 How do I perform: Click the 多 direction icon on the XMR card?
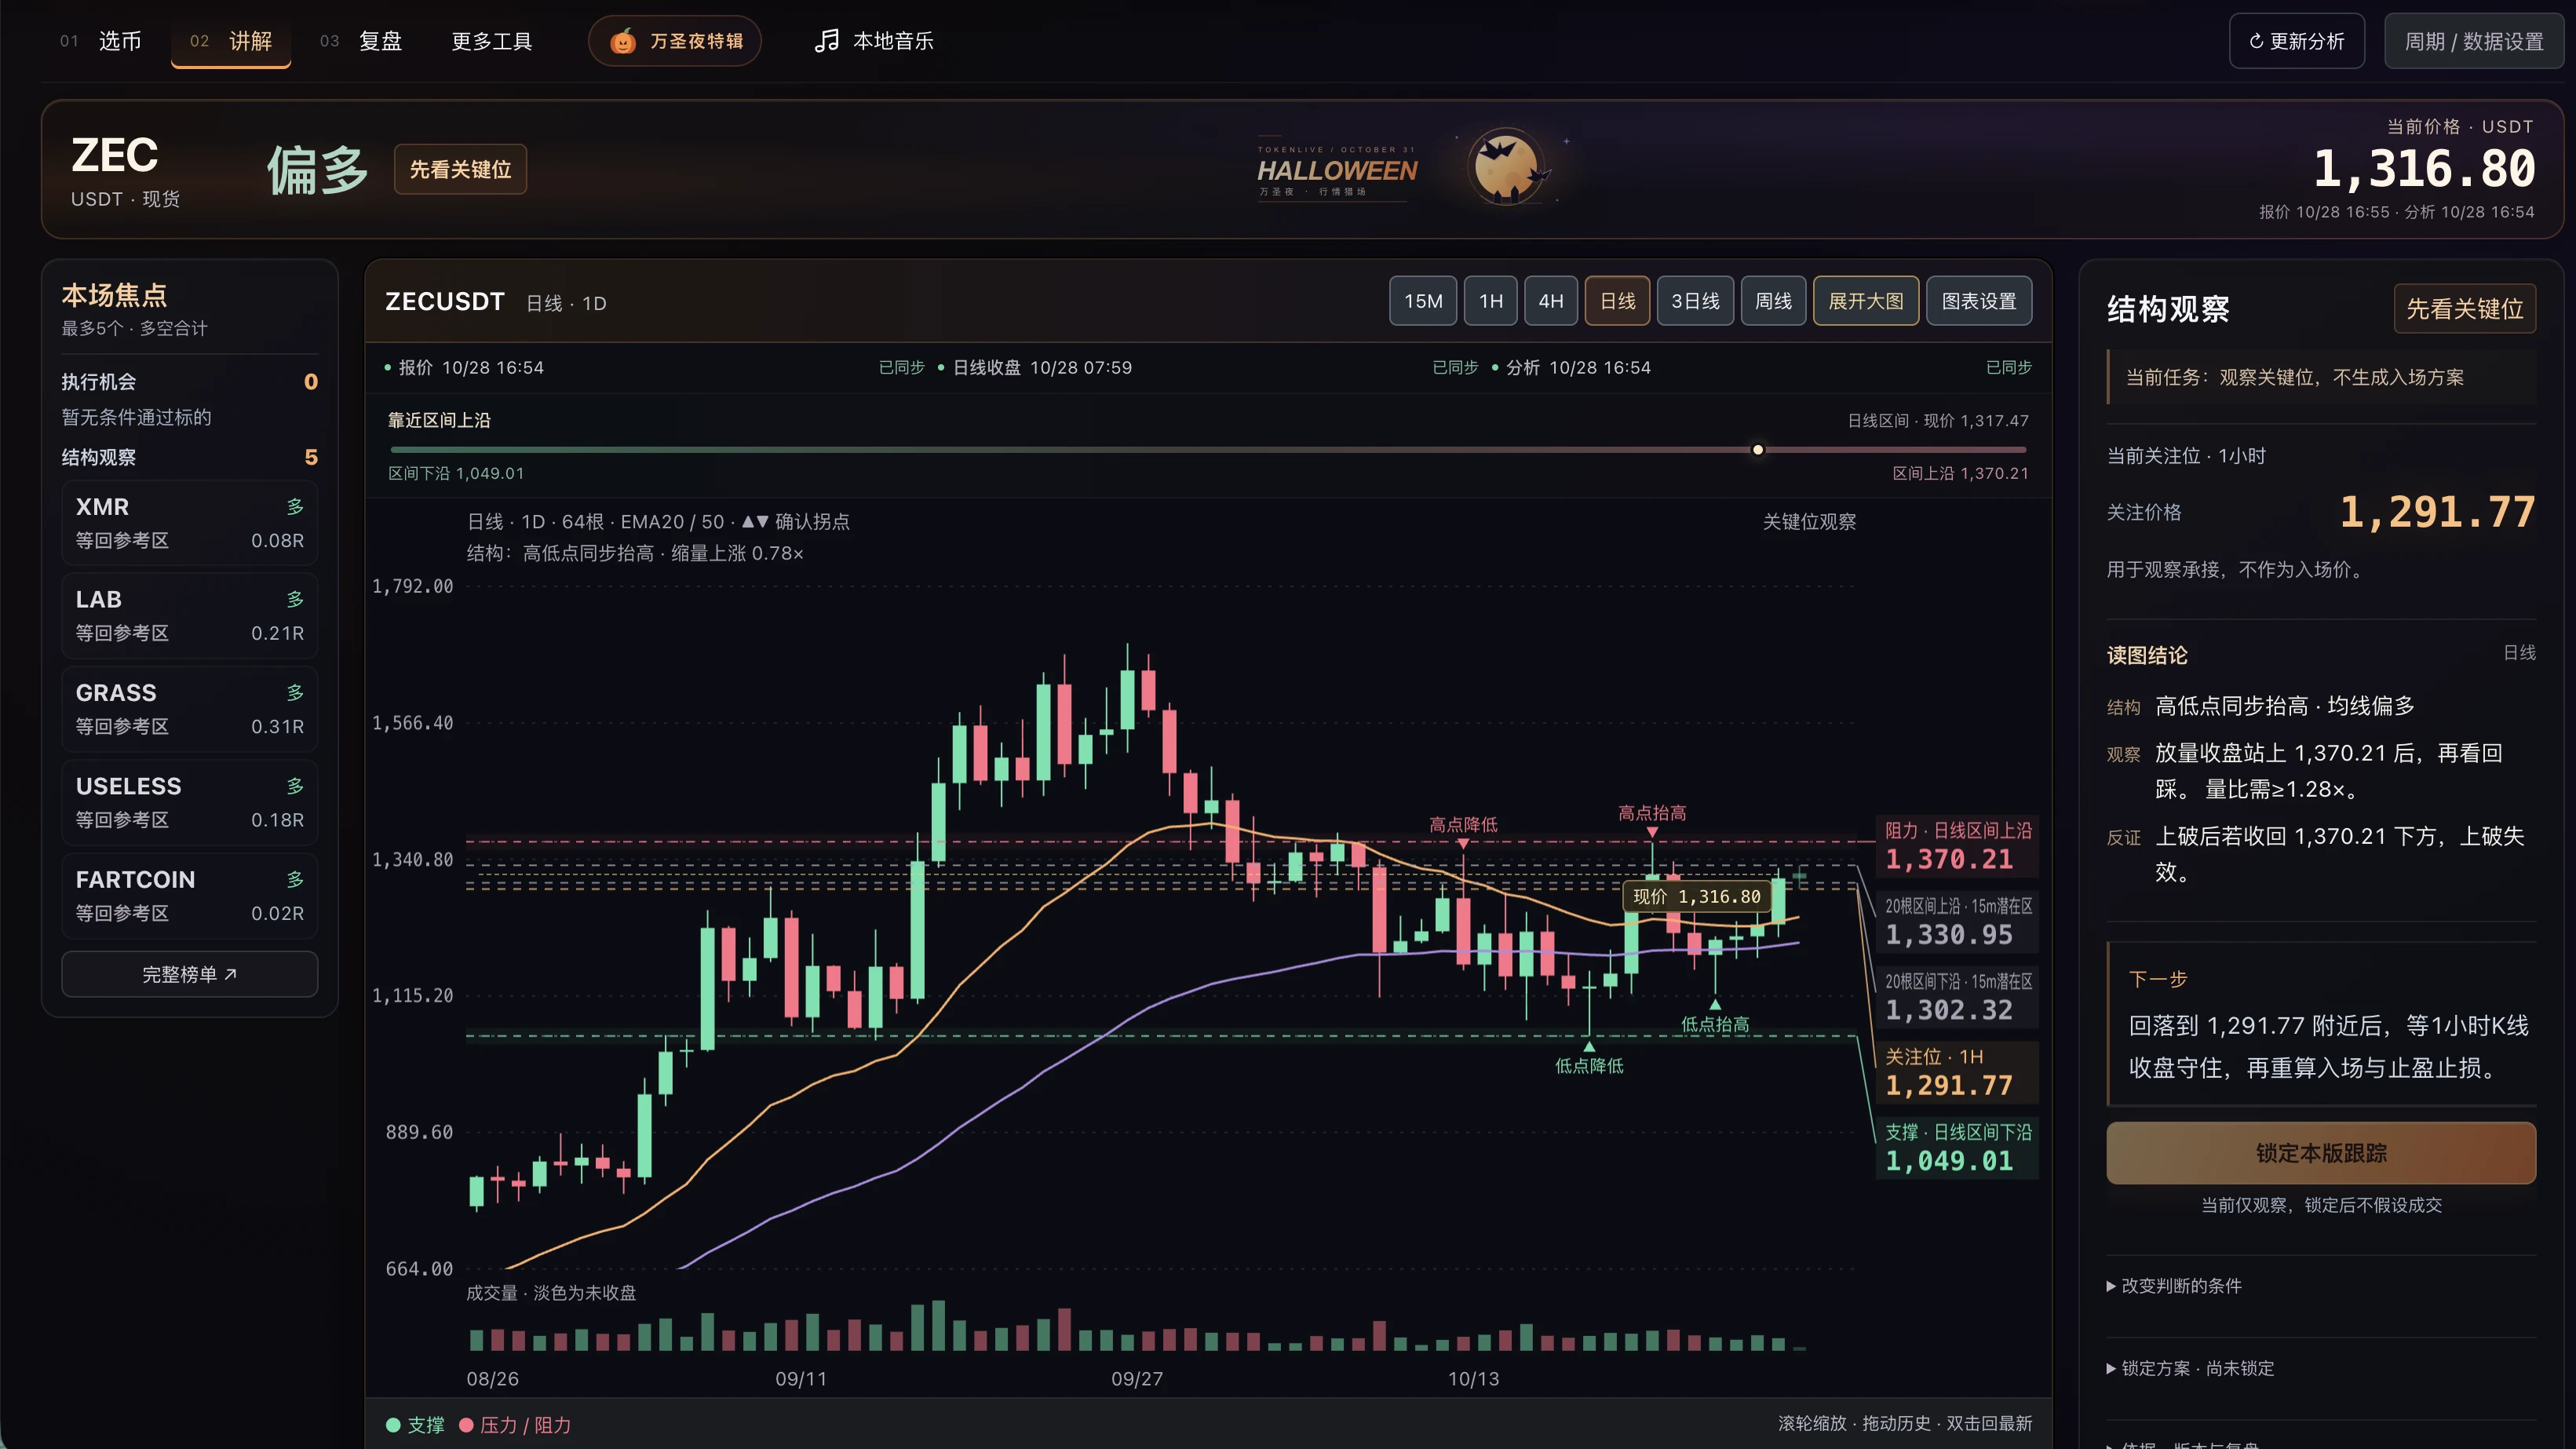click(x=295, y=507)
